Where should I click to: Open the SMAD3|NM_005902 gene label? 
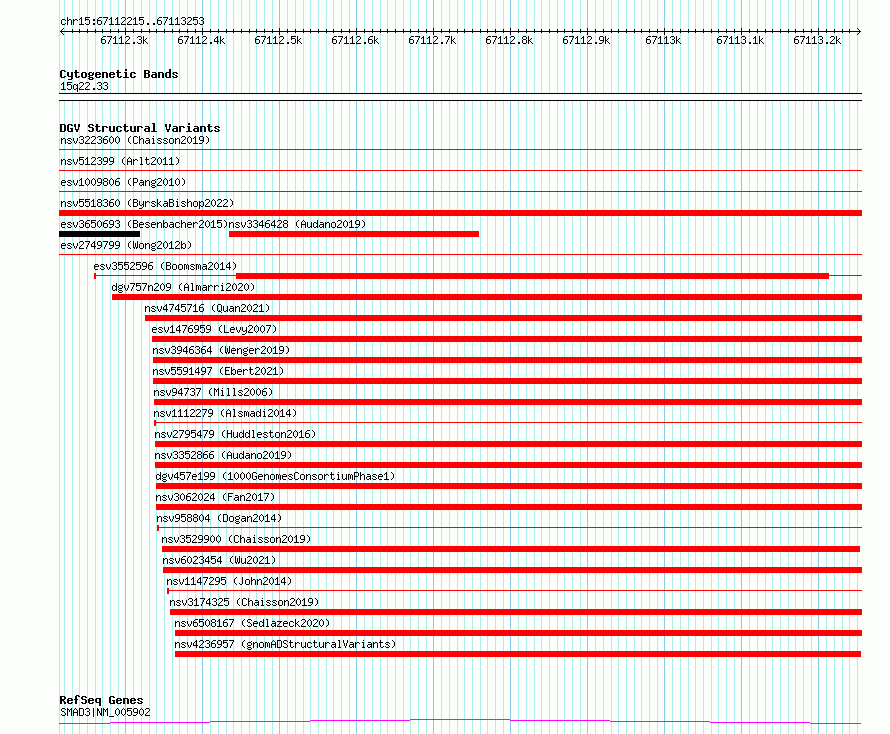105,712
